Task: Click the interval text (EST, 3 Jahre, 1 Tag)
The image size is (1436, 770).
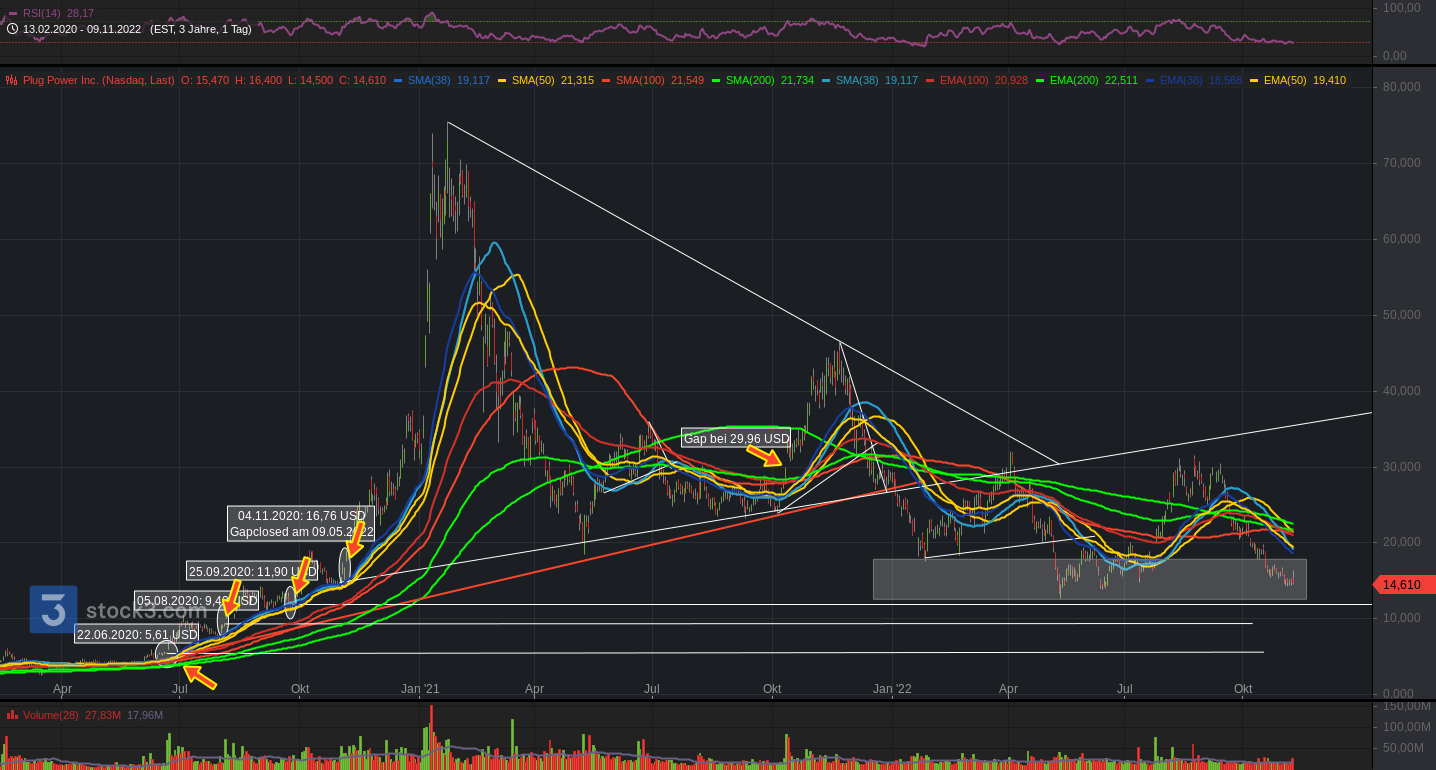Action: (201, 29)
